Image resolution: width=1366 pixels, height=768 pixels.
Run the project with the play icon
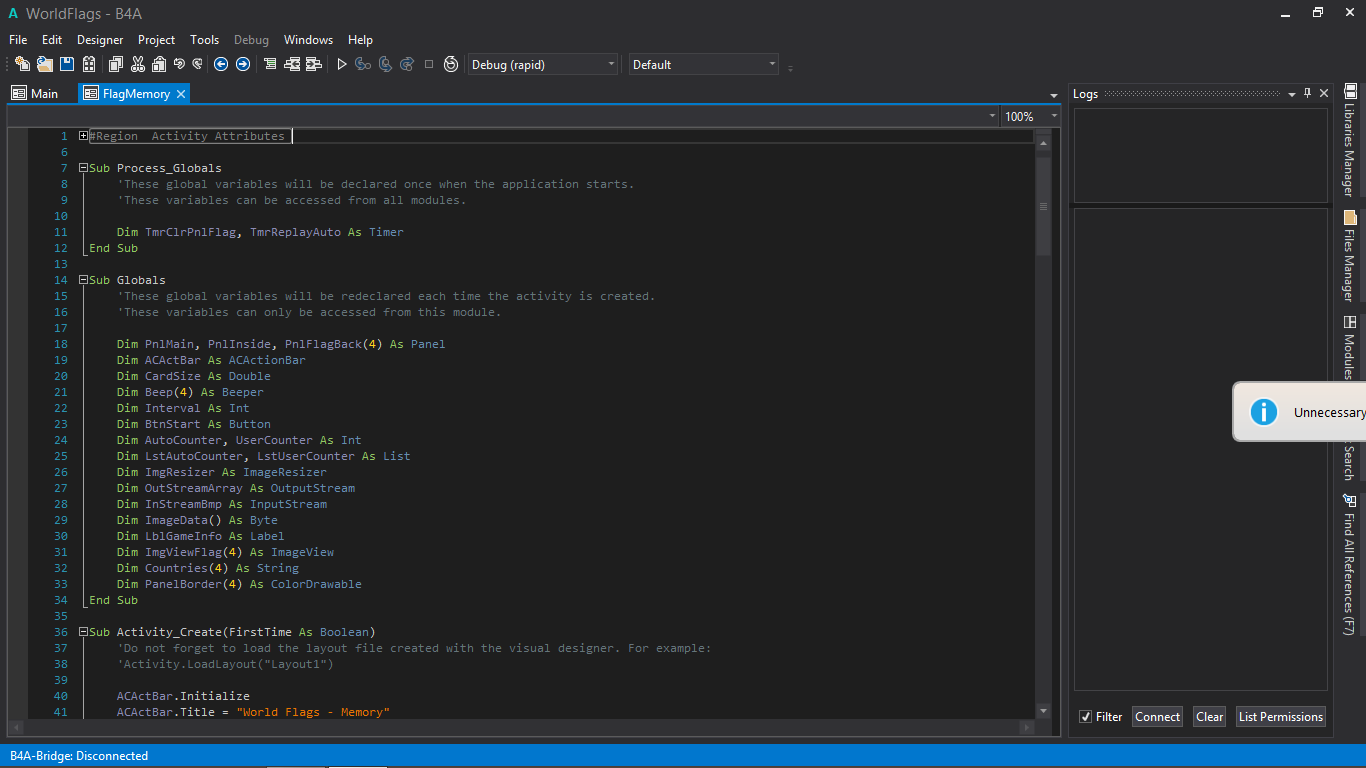click(x=342, y=64)
